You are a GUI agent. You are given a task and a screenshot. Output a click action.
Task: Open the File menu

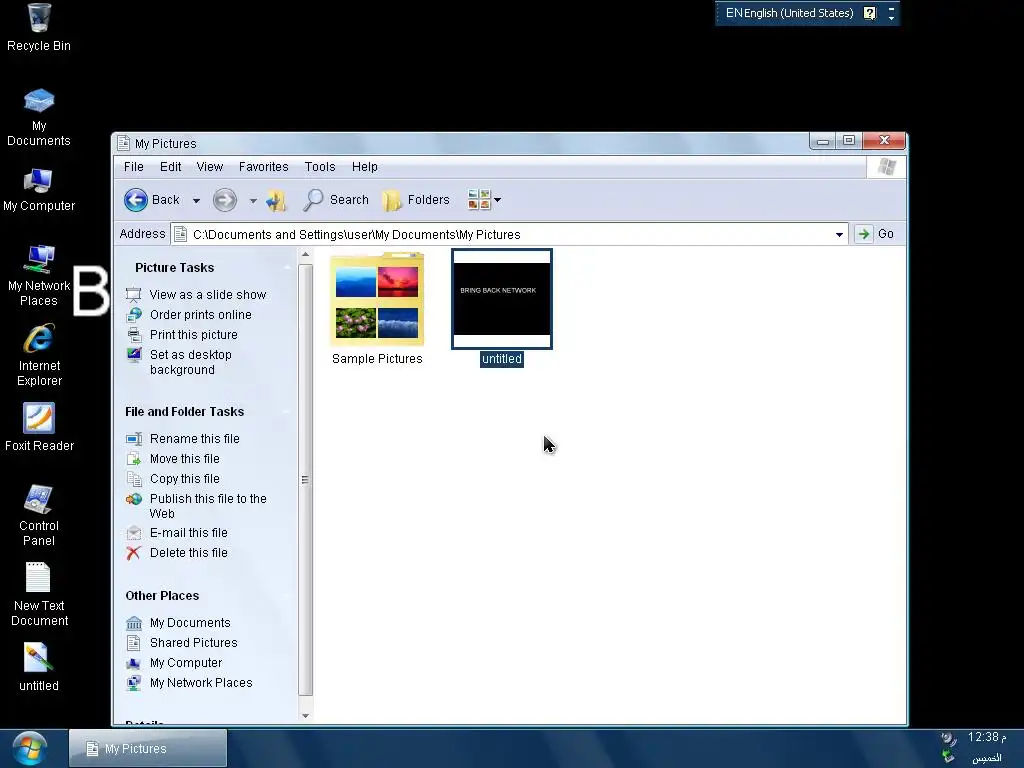coord(134,167)
